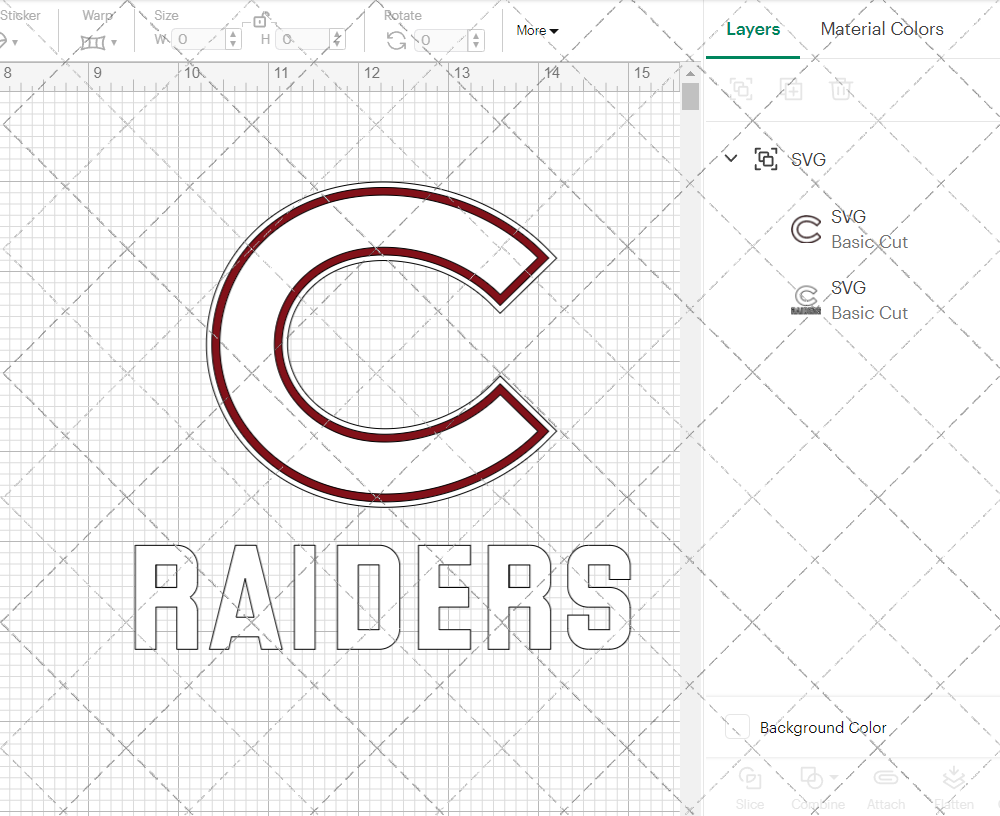This screenshot has width=1000, height=816.
Task: Click the canvas scrollbar up arrow
Action: [x=690, y=73]
